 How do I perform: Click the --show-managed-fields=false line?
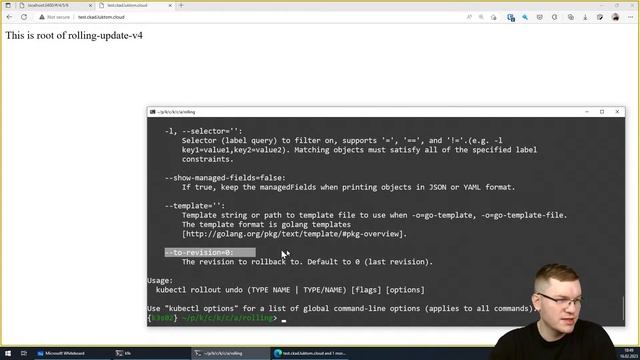pos(225,178)
